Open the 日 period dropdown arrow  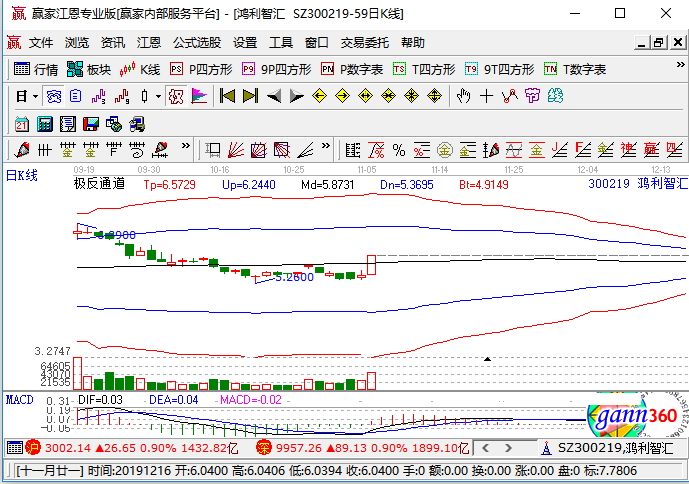[36, 96]
